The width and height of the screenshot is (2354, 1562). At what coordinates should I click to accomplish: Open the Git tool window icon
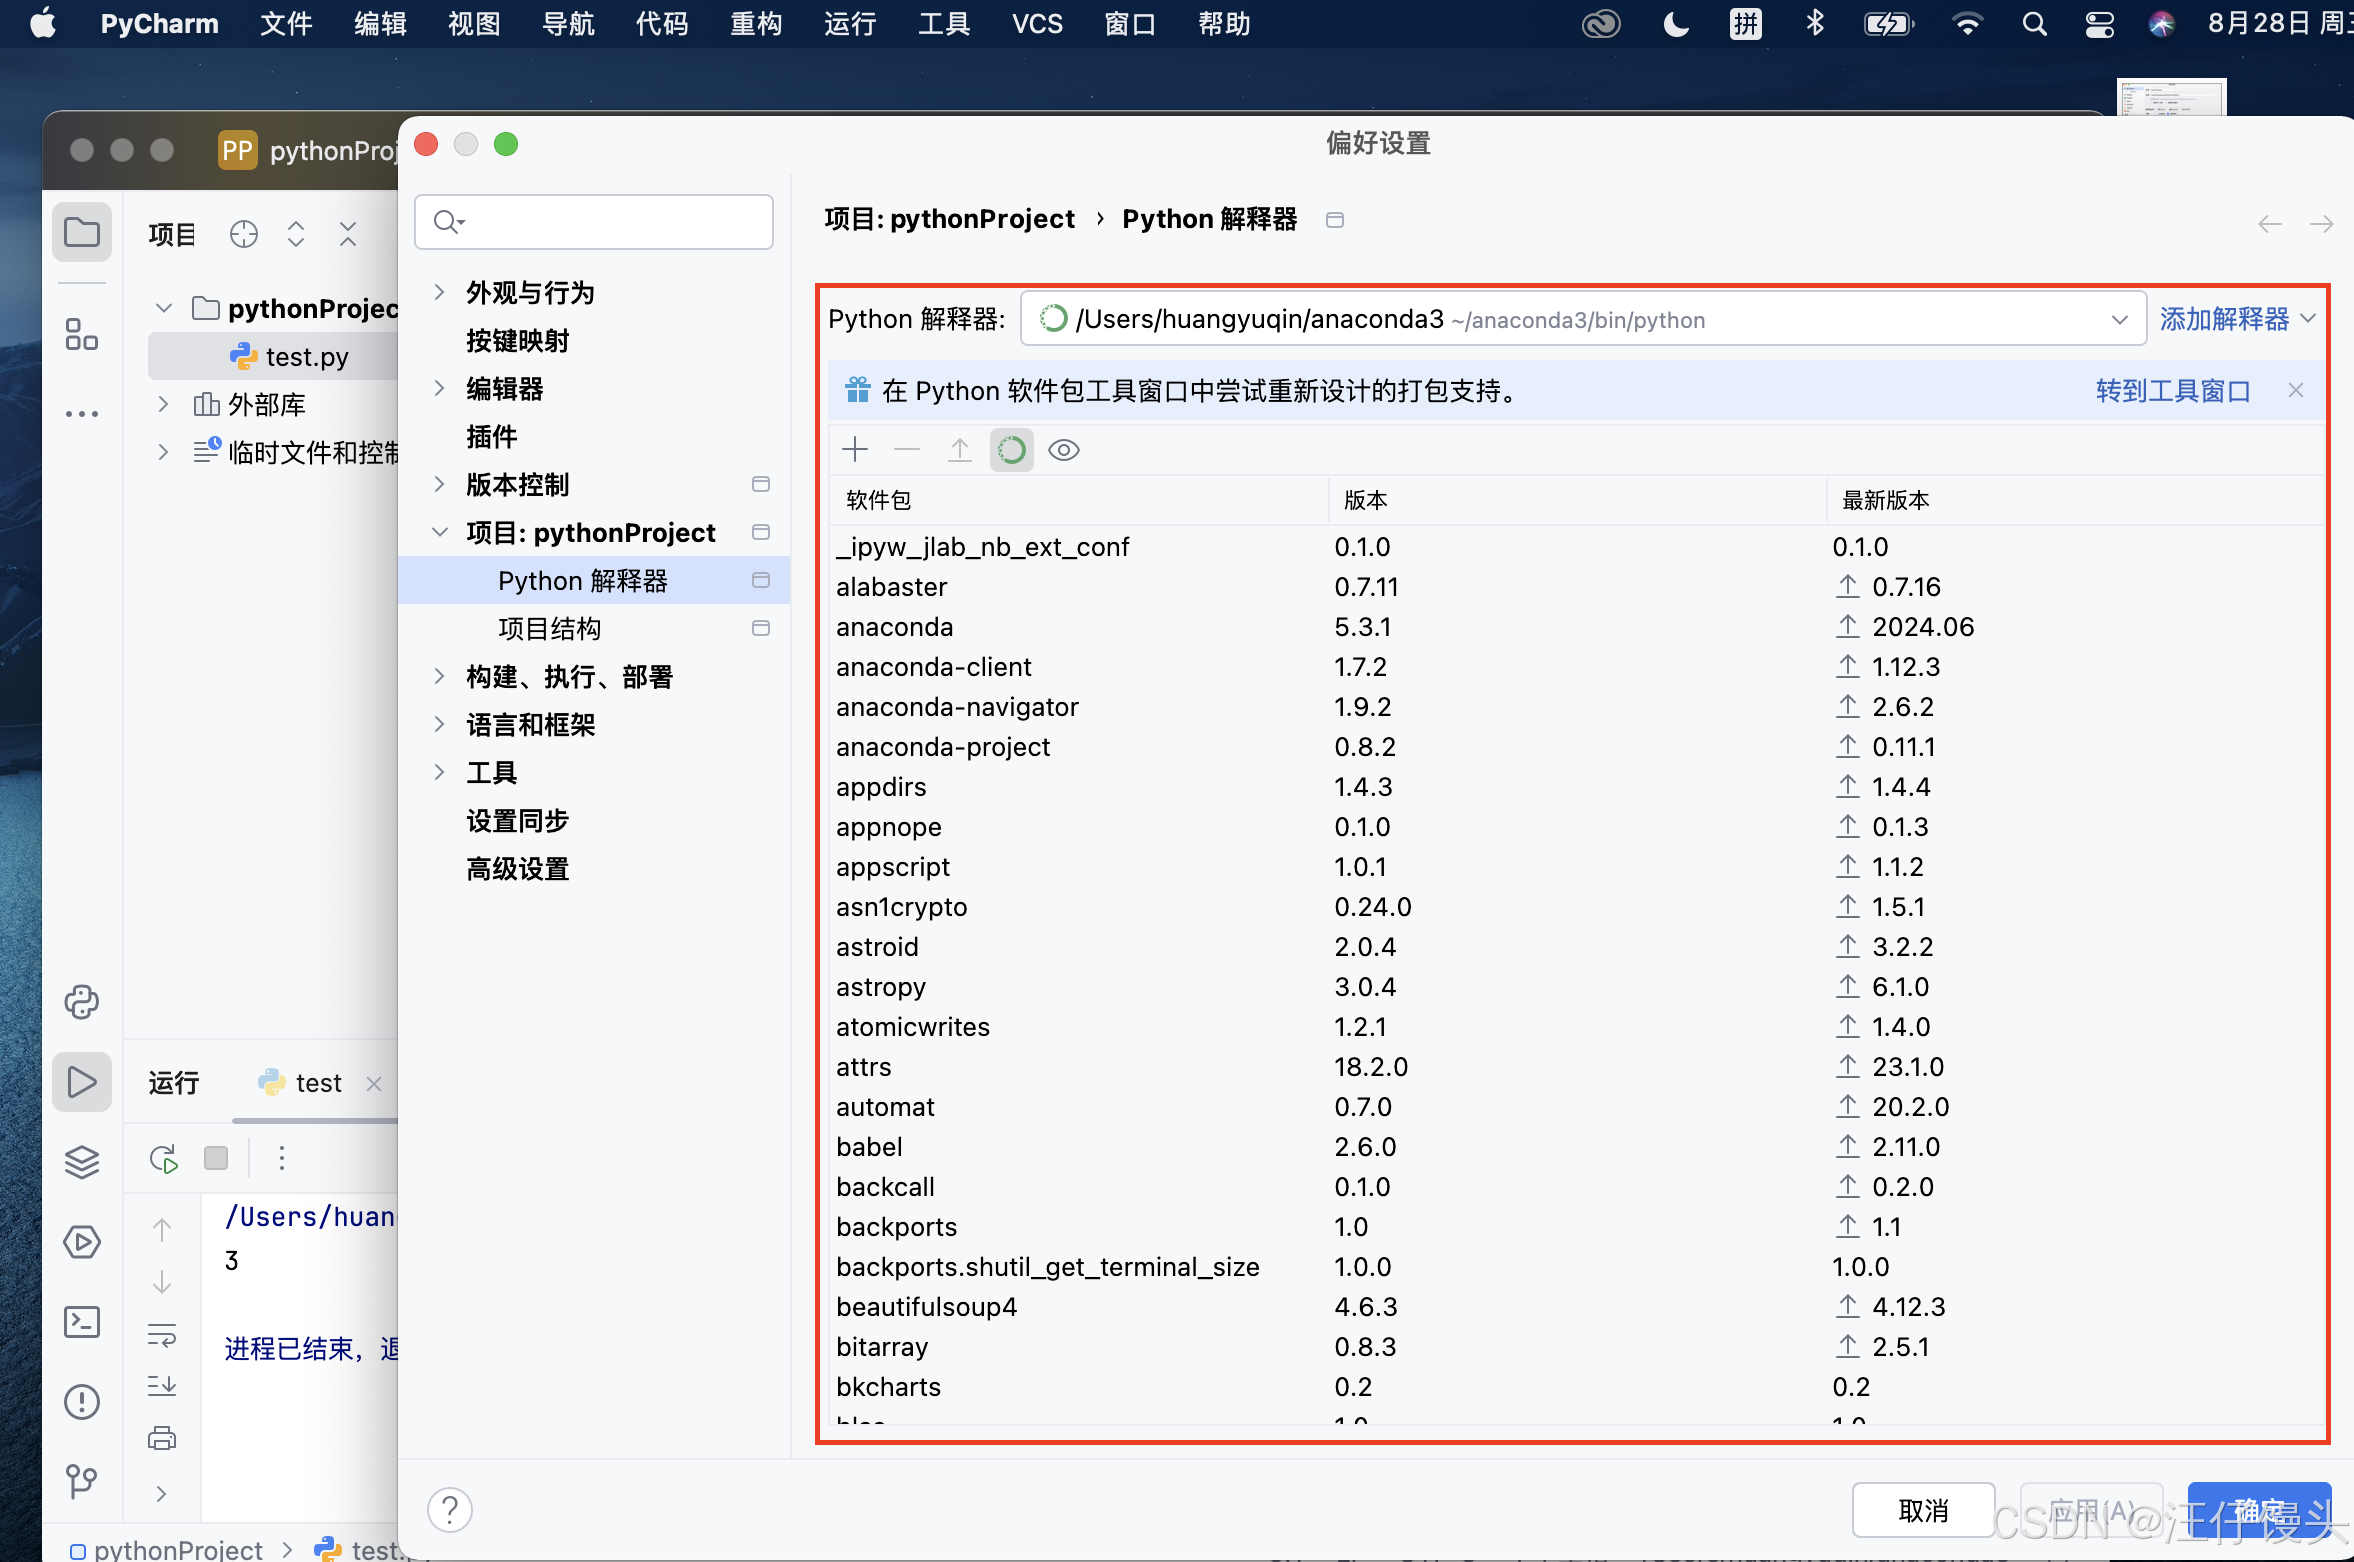(82, 1482)
